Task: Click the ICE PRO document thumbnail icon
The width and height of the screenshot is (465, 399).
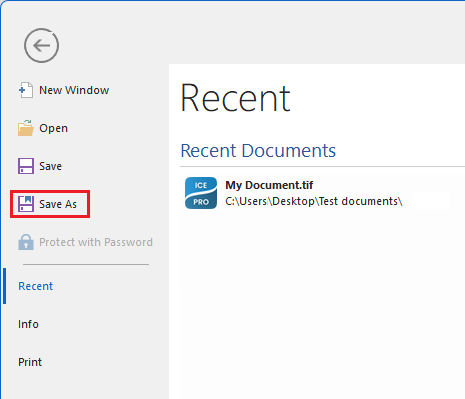Action: tap(201, 193)
